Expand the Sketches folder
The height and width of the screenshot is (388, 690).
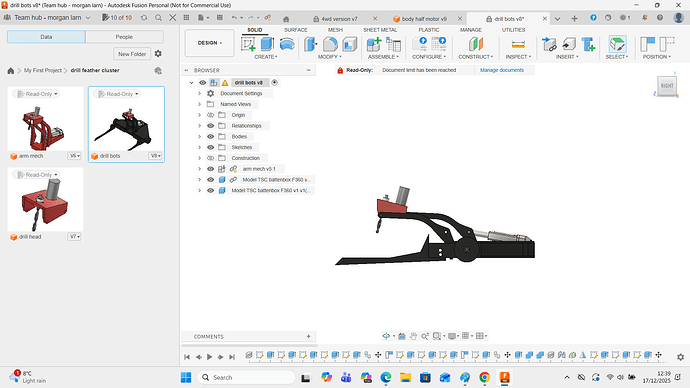click(199, 147)
